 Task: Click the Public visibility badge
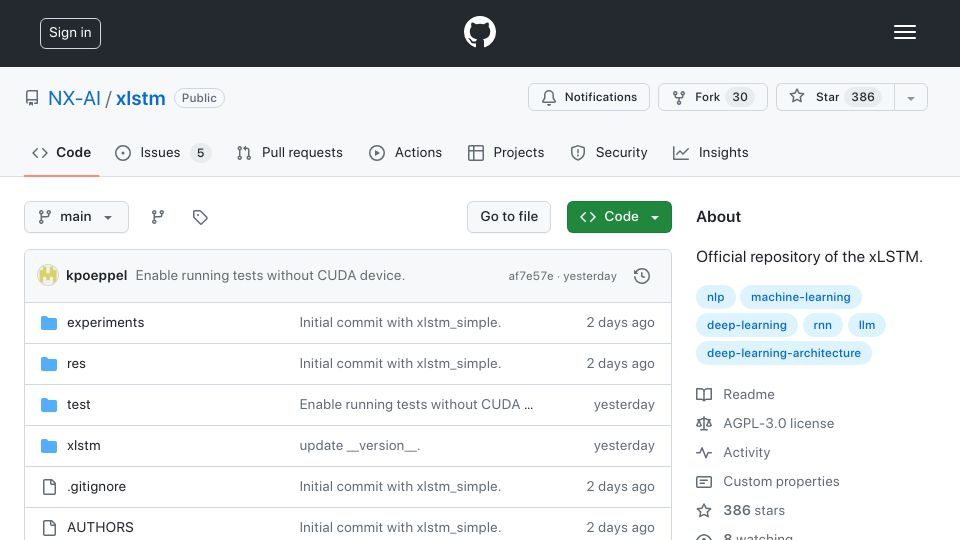point(199,98)
